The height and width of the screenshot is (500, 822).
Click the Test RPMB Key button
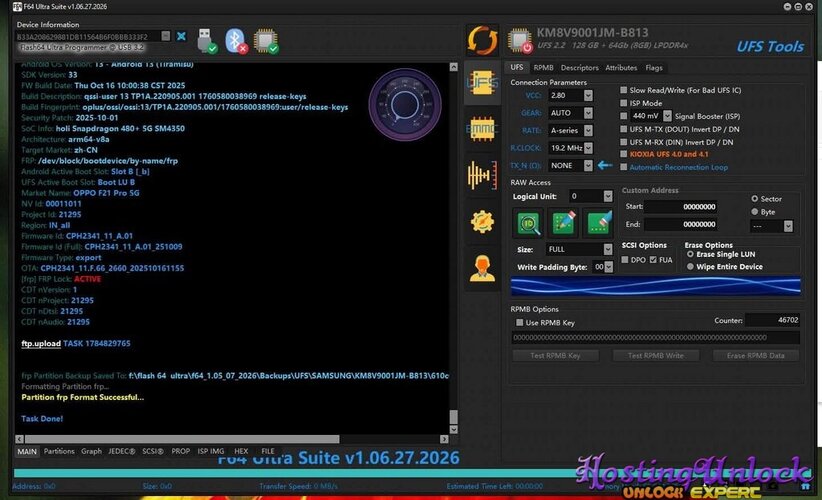[555, 355]
